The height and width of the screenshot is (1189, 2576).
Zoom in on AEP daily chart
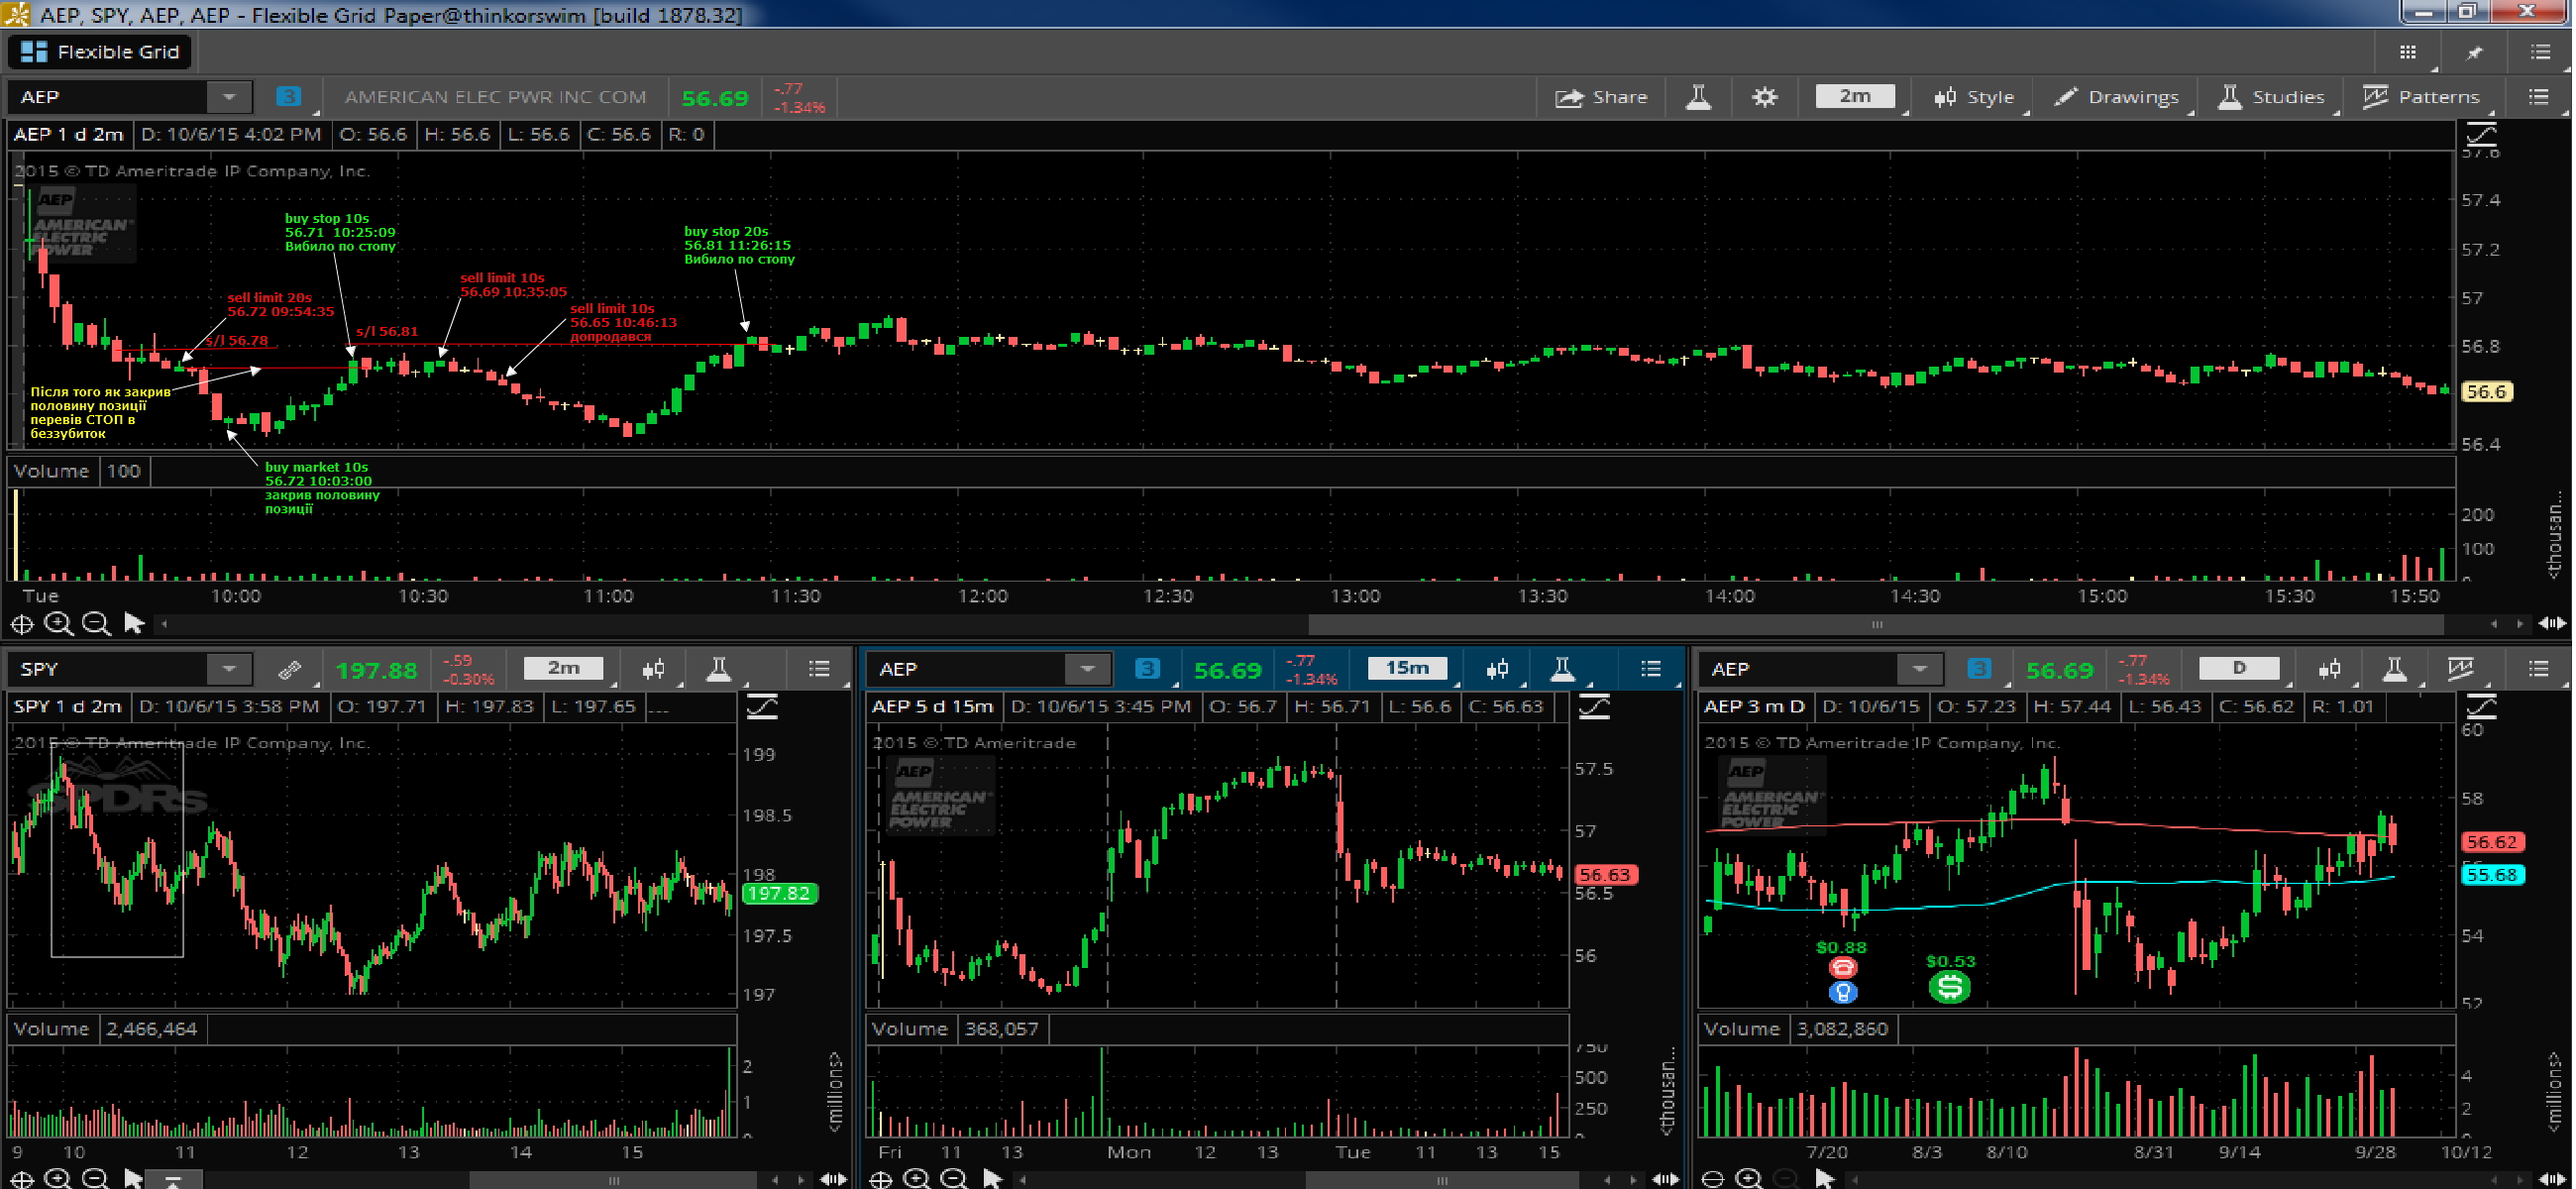point(1749,1178)
